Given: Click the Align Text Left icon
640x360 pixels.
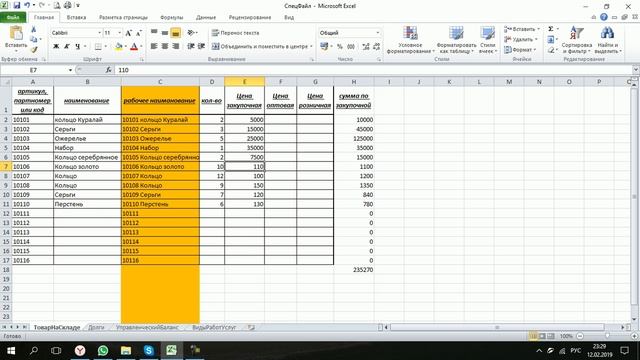Looking at the screenshot, I should [154, 47].
